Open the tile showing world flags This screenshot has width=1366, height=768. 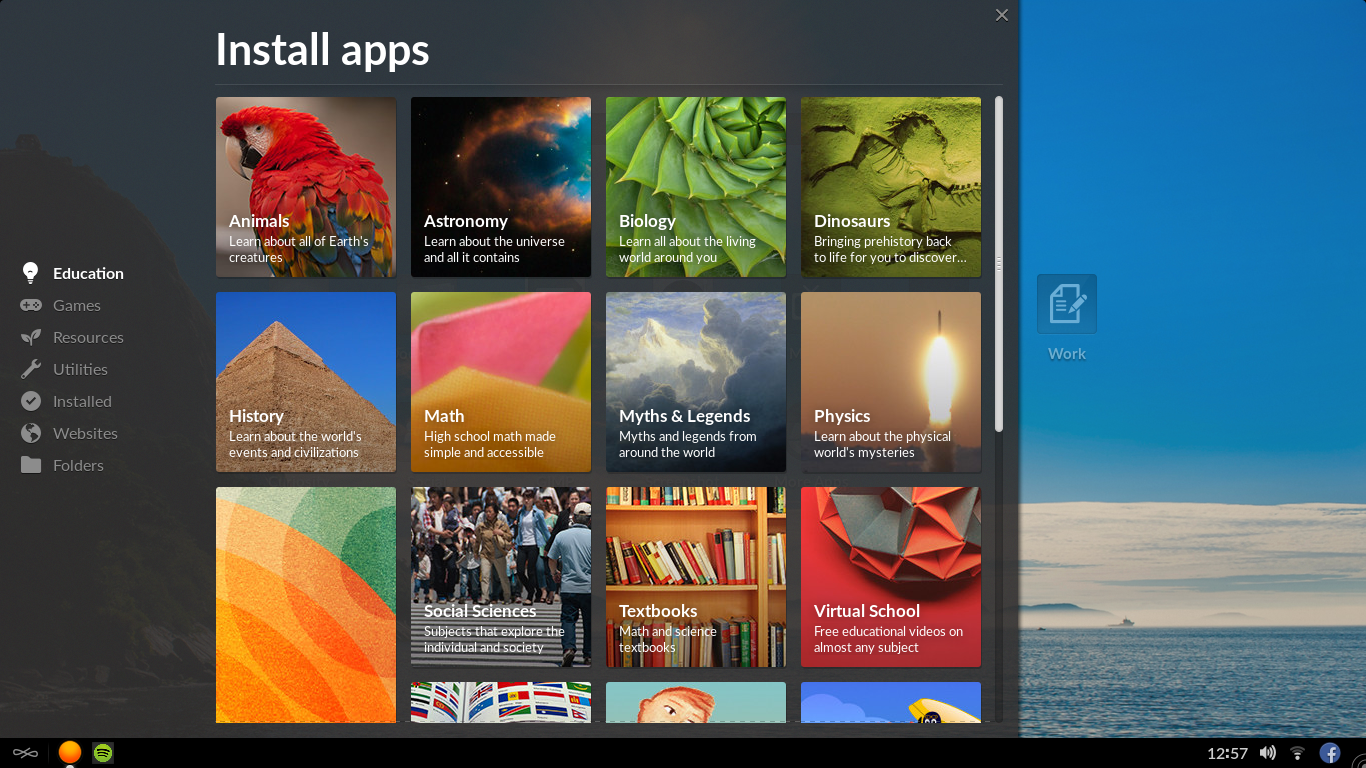coord(501,702)
